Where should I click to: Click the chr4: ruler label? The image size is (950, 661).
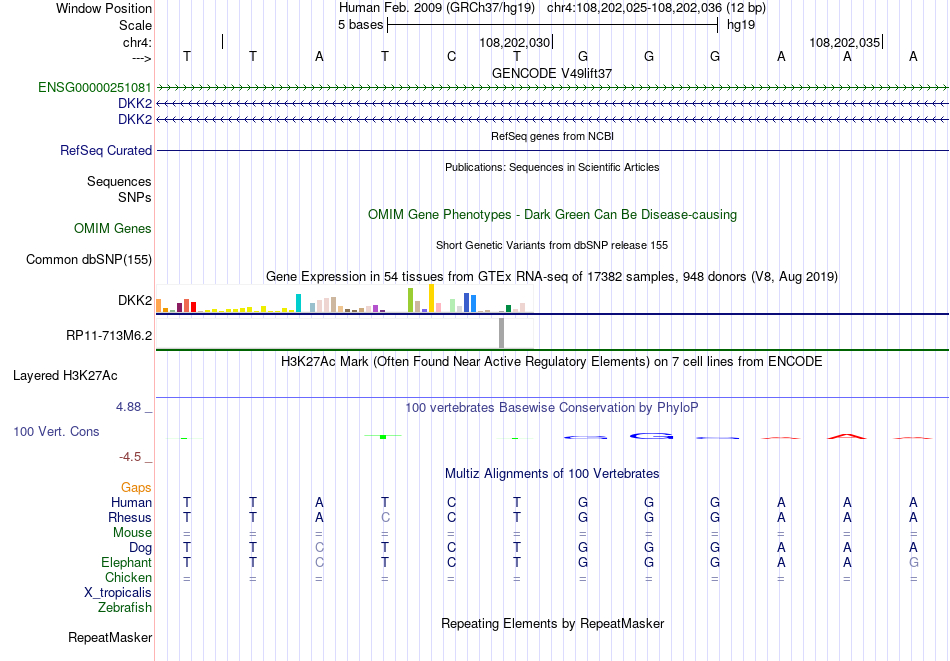coord(137,42)
